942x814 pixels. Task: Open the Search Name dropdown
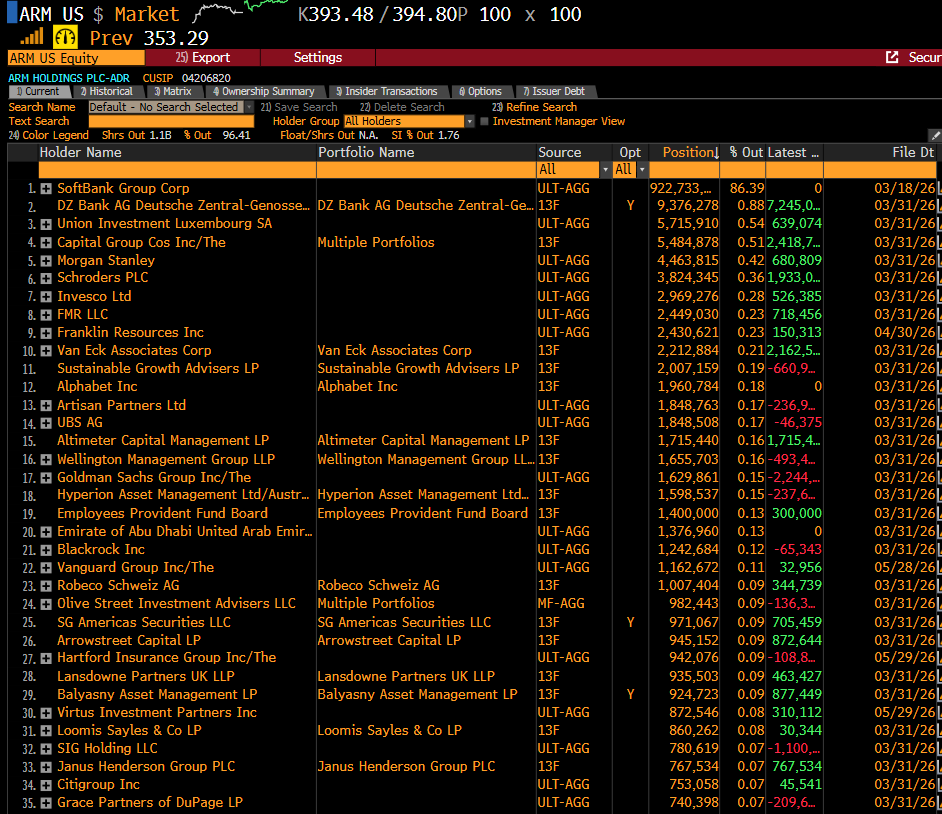pyautogui.click(x=249, y=107)
